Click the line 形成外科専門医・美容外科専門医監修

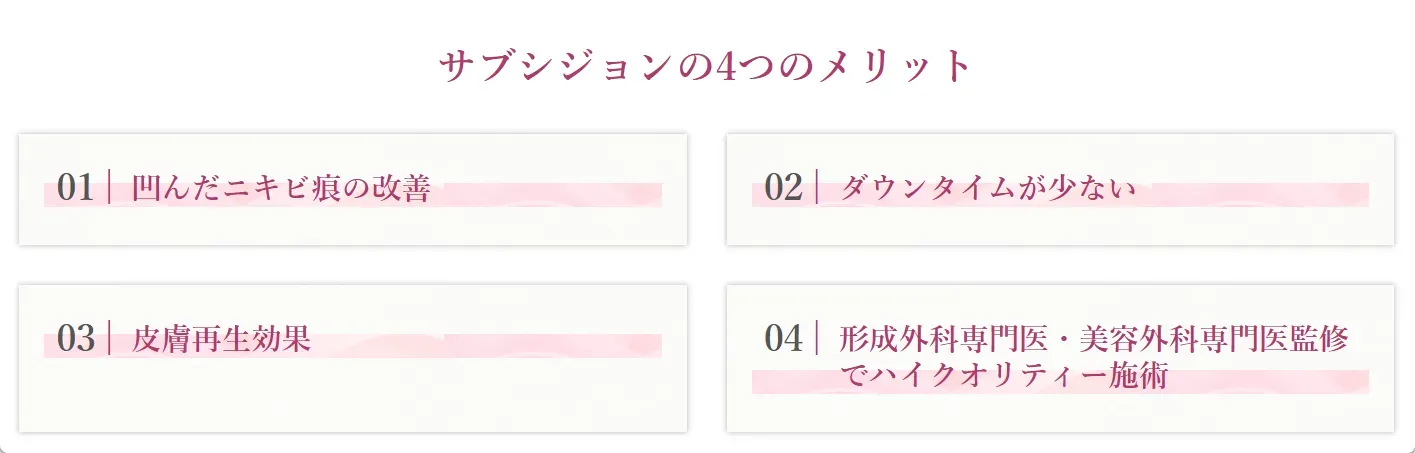(x=1094, y=339)
